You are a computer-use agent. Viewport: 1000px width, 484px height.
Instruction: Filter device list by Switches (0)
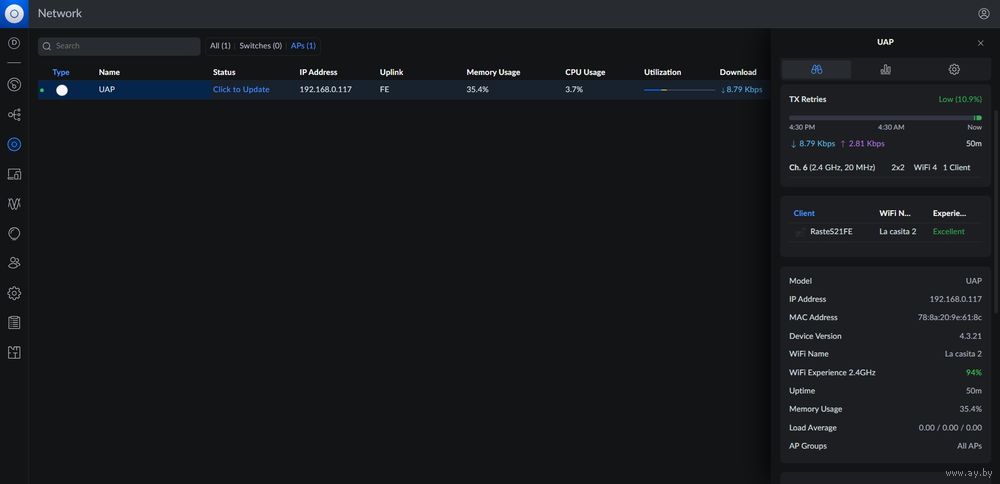point(260,46)
